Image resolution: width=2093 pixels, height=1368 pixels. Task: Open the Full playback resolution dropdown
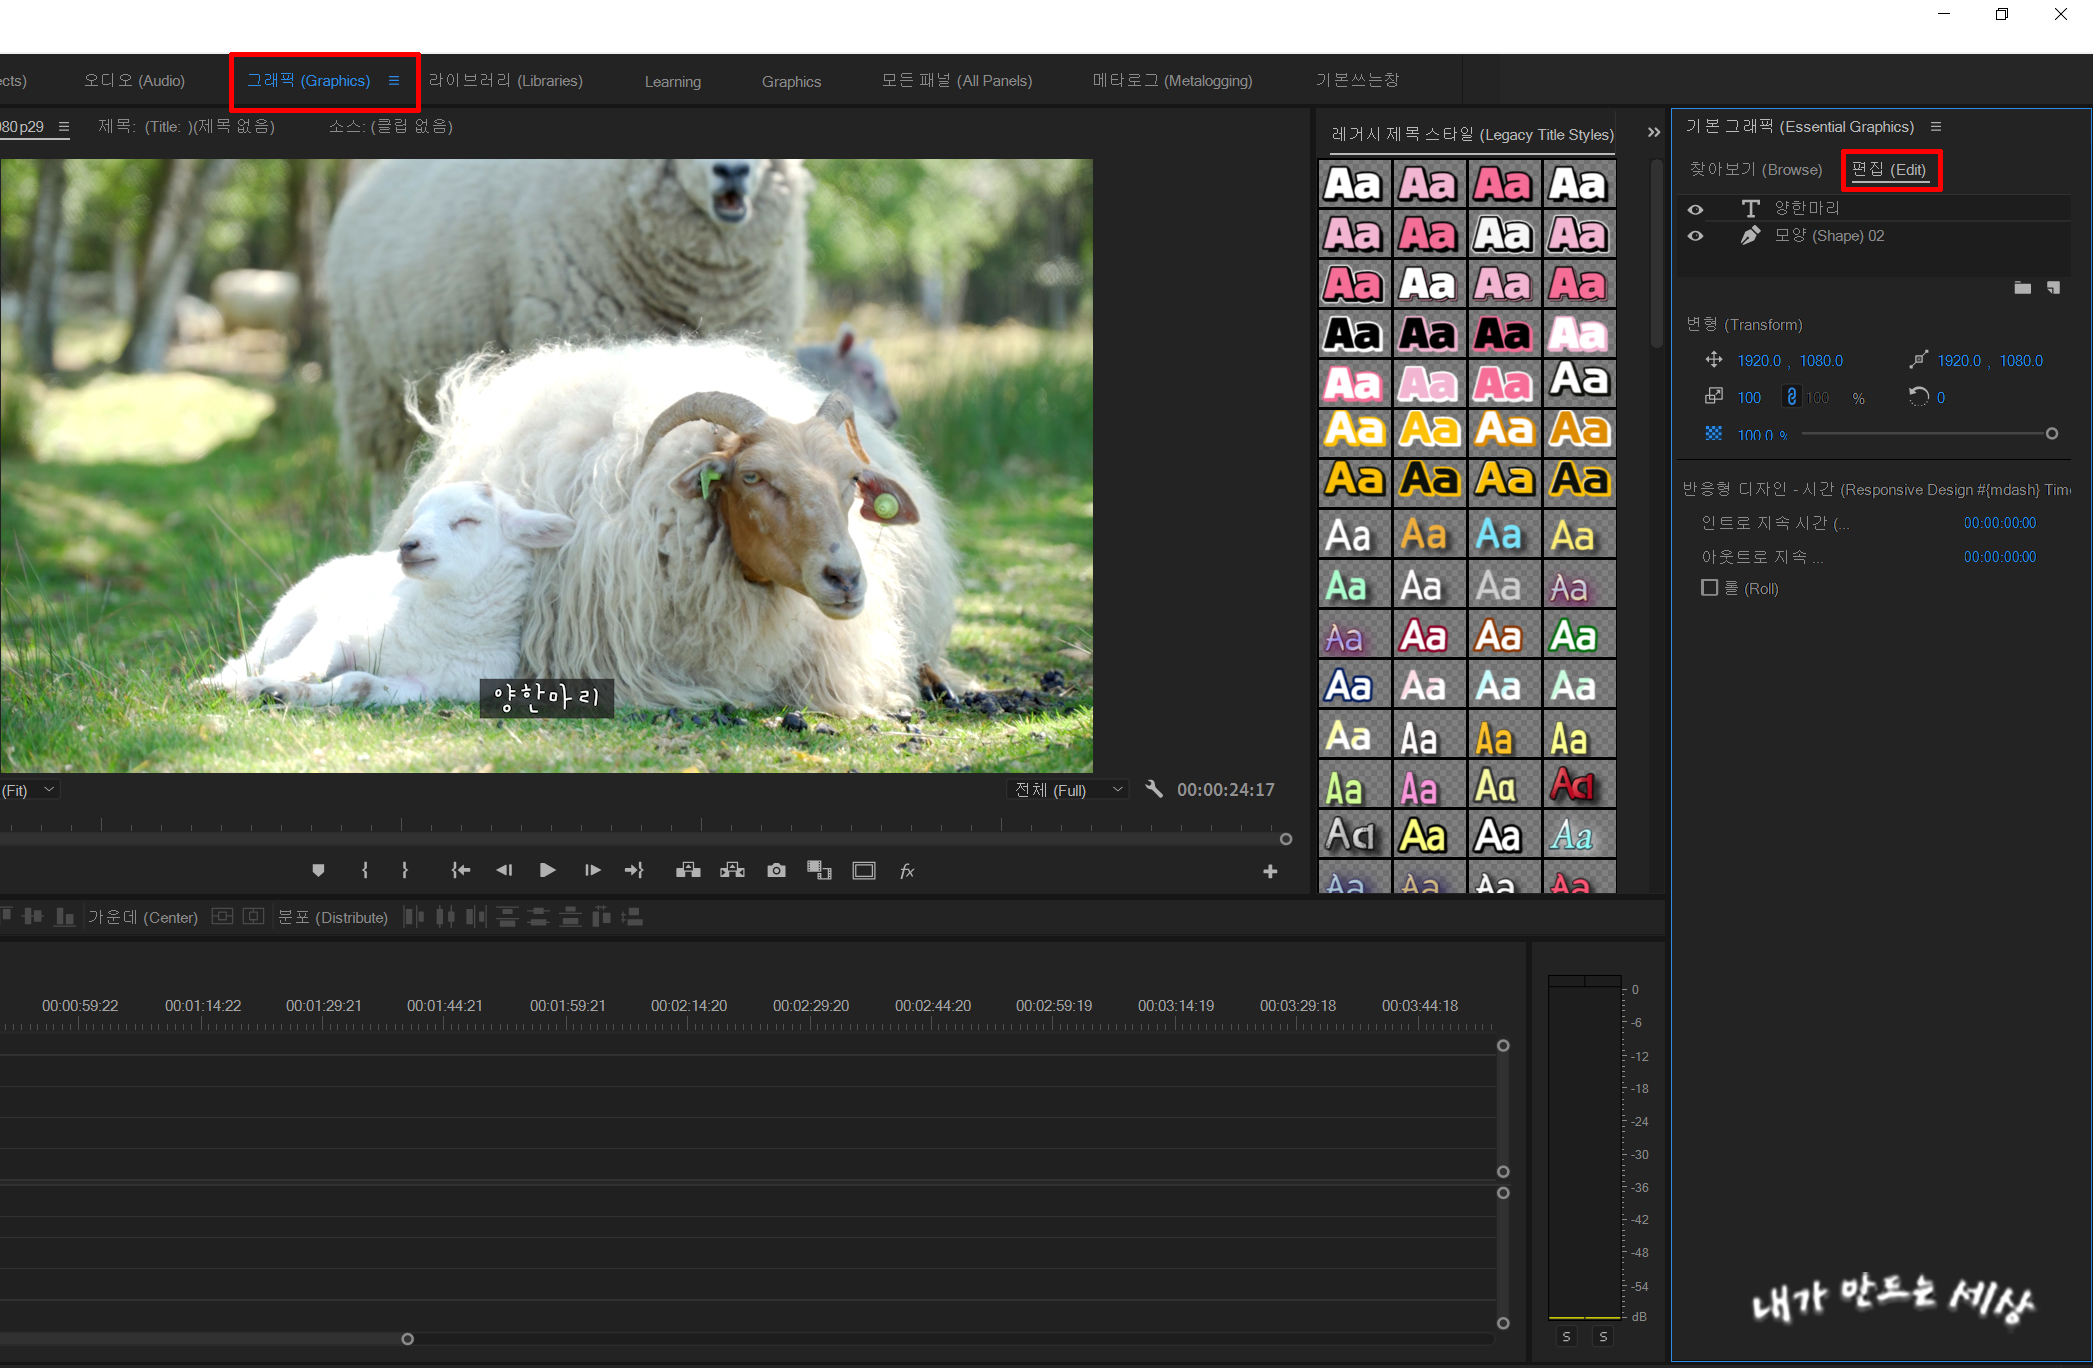1068,790
